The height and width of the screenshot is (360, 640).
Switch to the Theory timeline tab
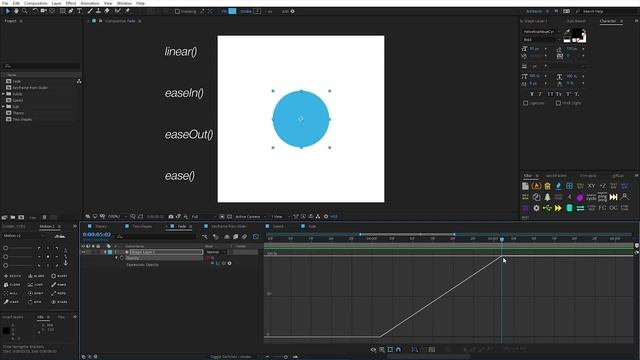(x=101, y=226)
